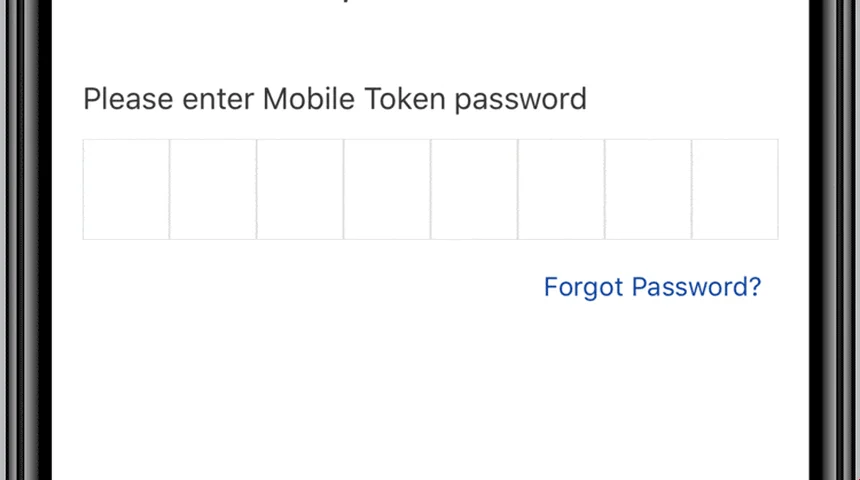Select the password cell directly above 'Forgot'
Screen dimensions: 860x480
[561, 189]
